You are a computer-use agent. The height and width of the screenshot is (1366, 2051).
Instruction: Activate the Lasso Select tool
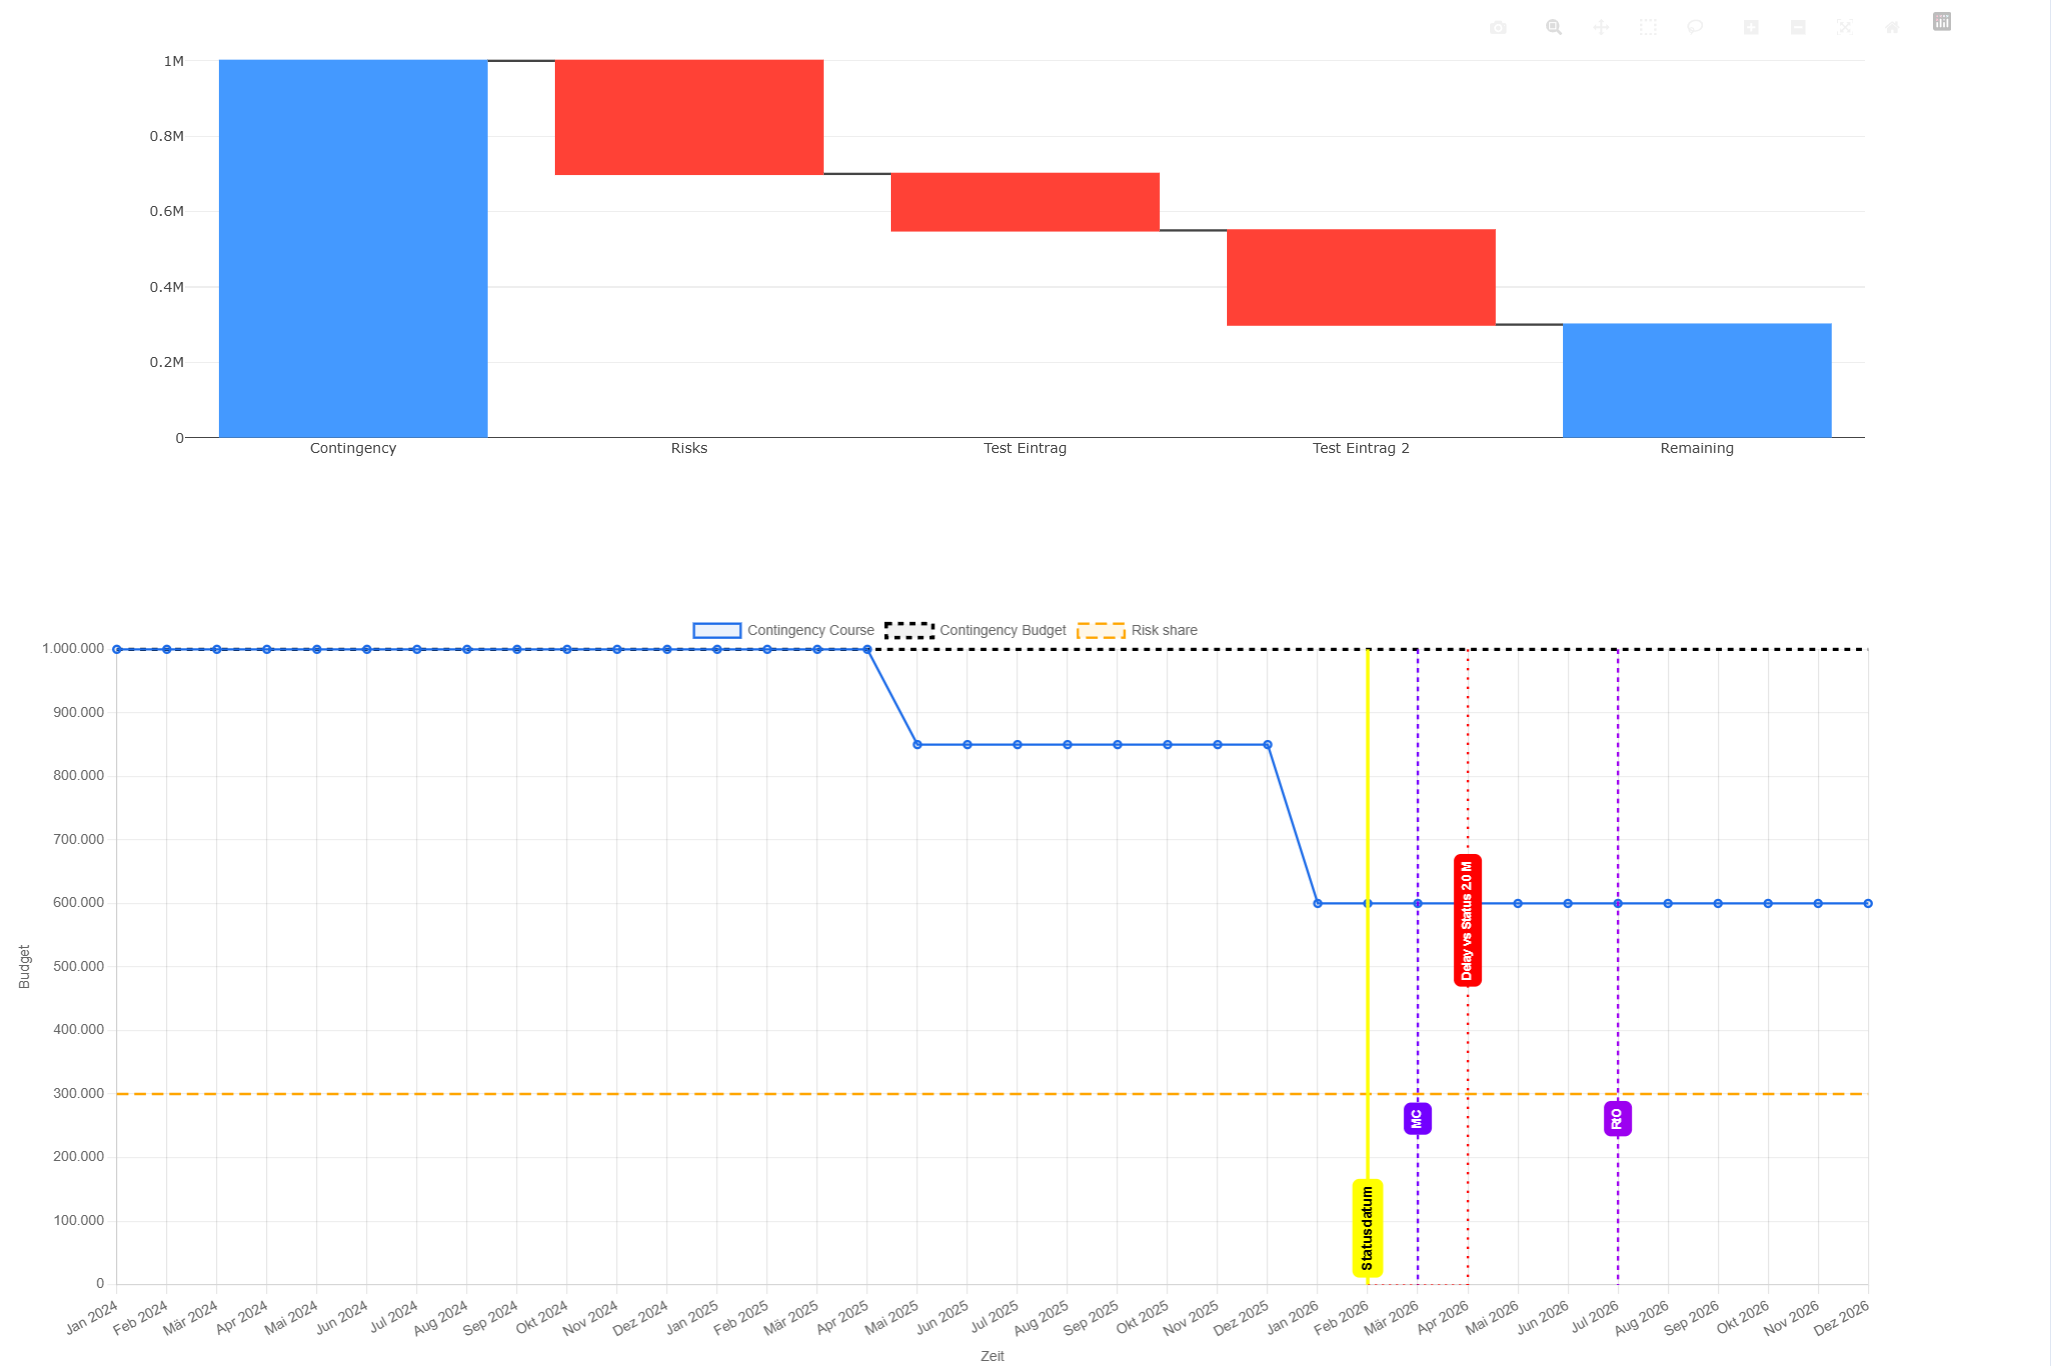point(1695,28)
